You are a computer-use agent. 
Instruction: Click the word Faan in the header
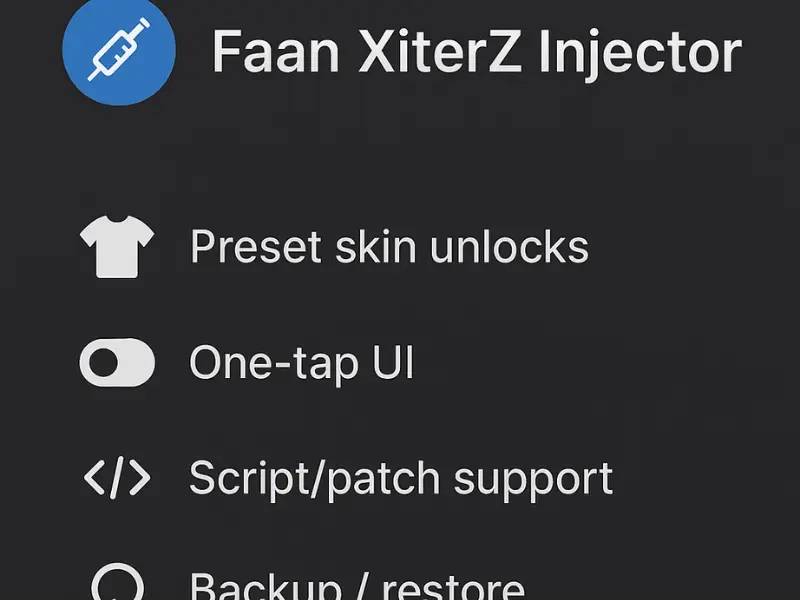coord(276,52)
